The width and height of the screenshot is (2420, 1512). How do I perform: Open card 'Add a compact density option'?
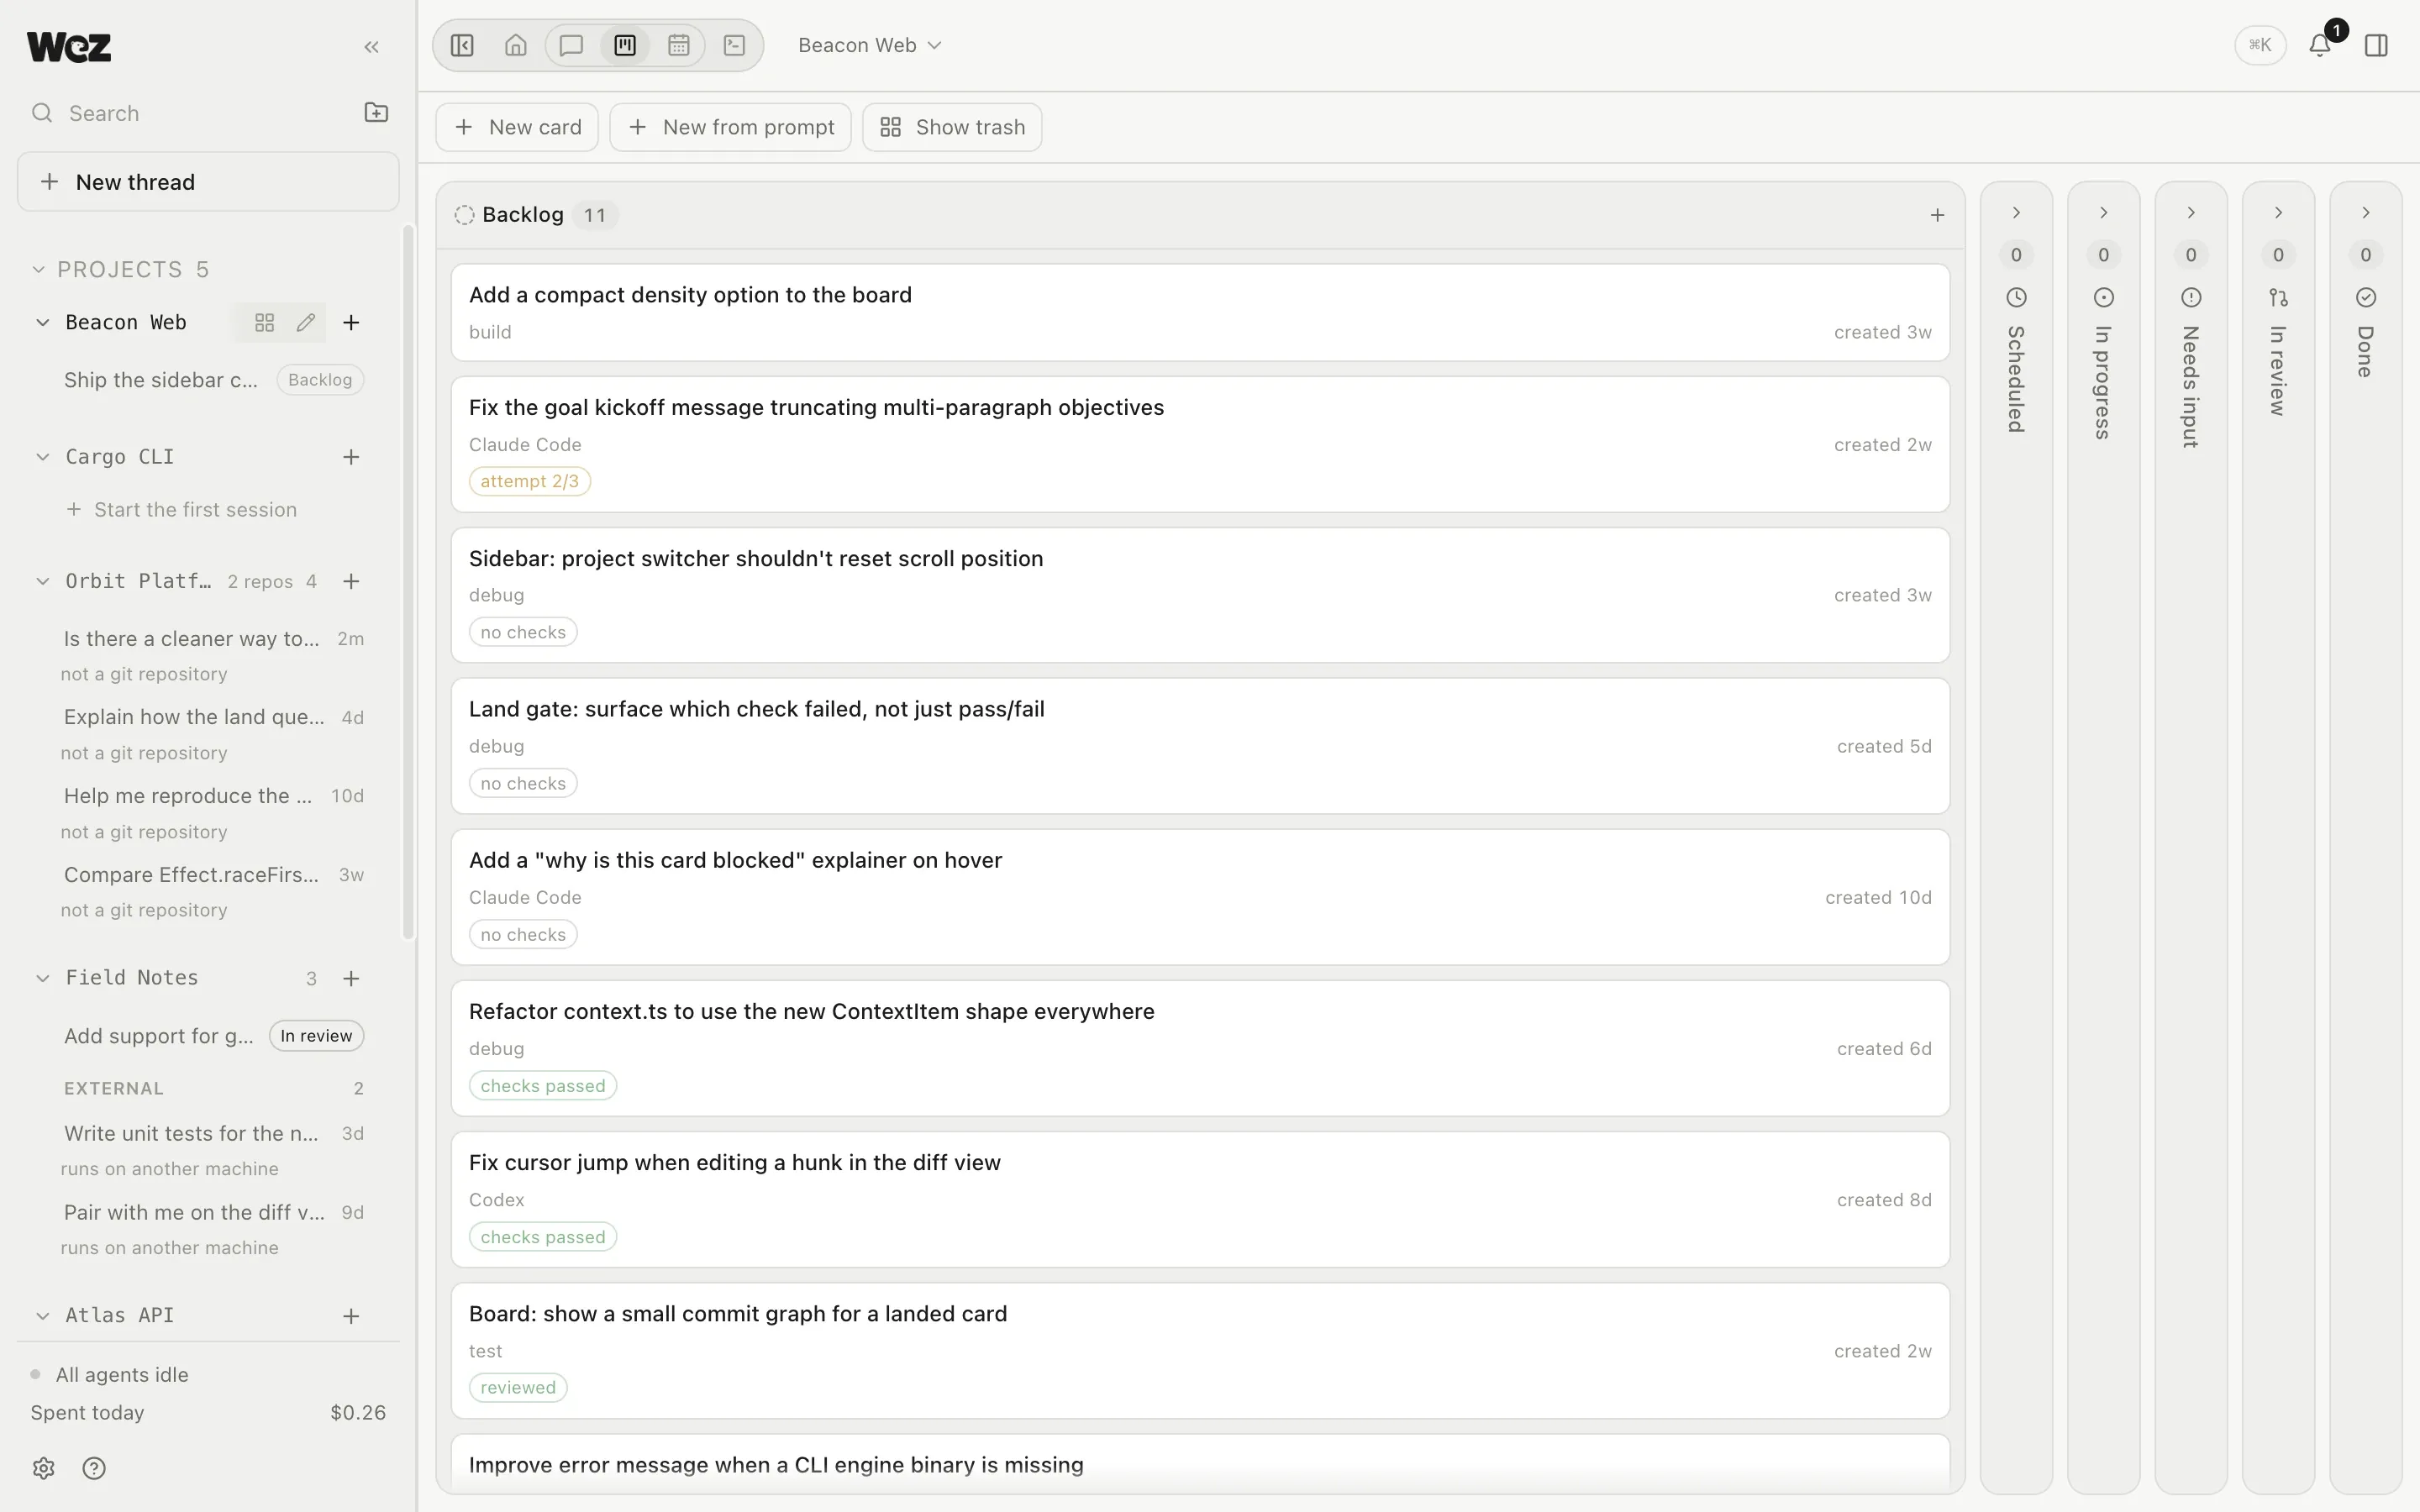(x=1200, y=313)
